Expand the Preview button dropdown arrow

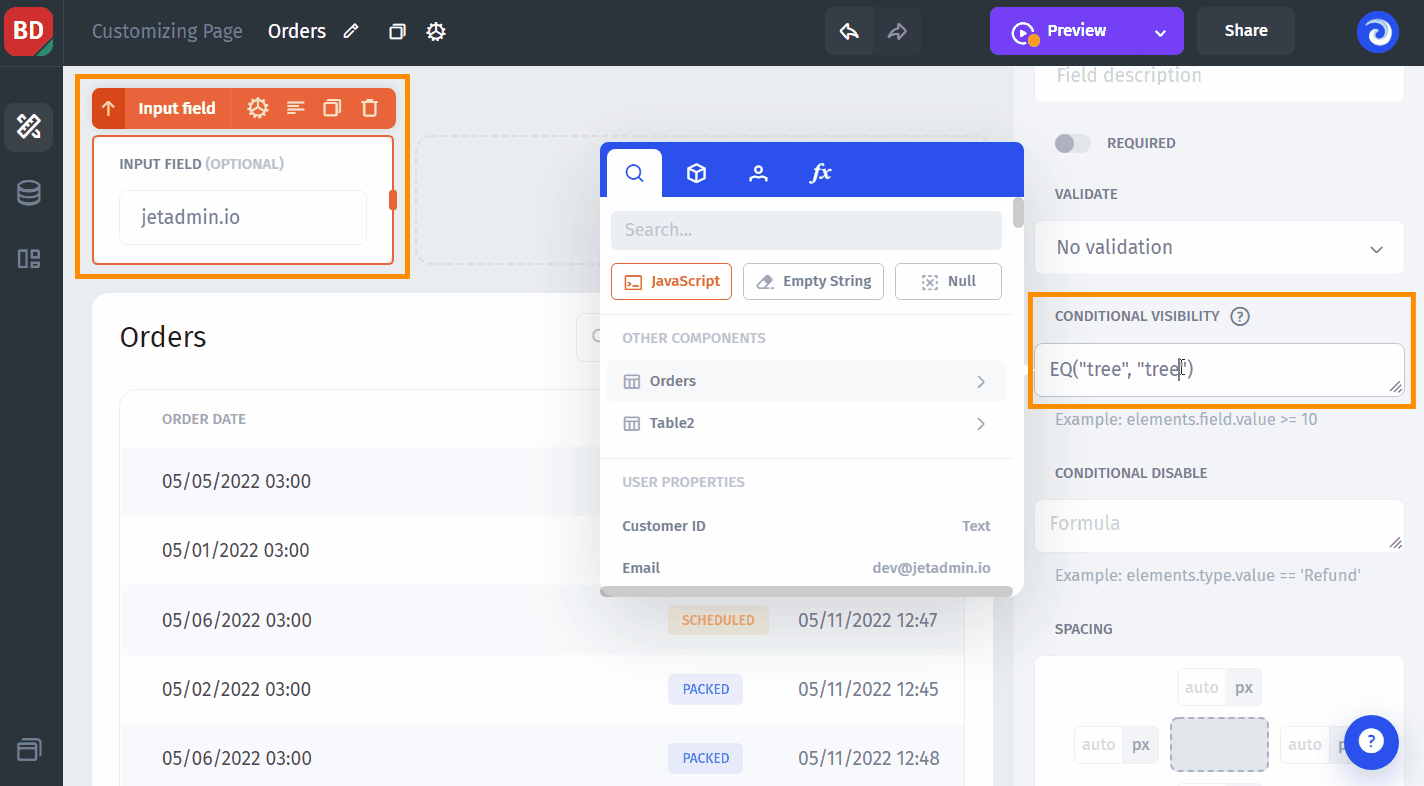1160,32
